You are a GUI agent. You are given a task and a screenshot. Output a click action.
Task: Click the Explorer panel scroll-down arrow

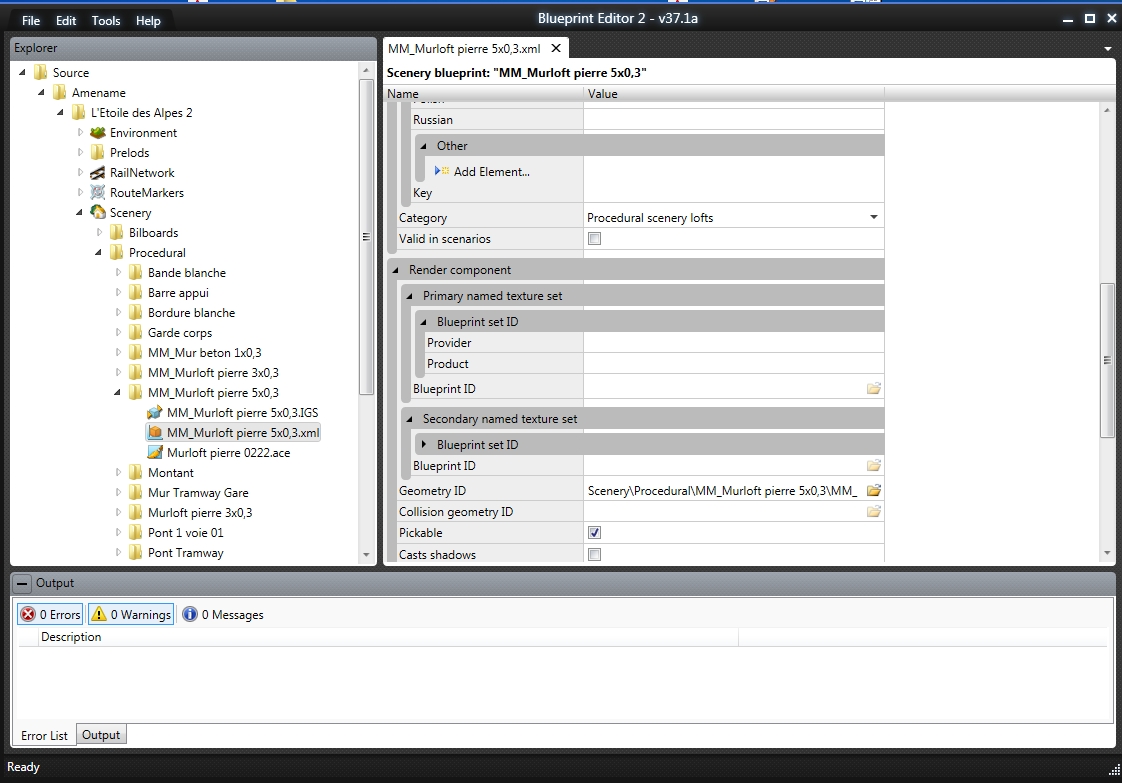coord(366,555)
